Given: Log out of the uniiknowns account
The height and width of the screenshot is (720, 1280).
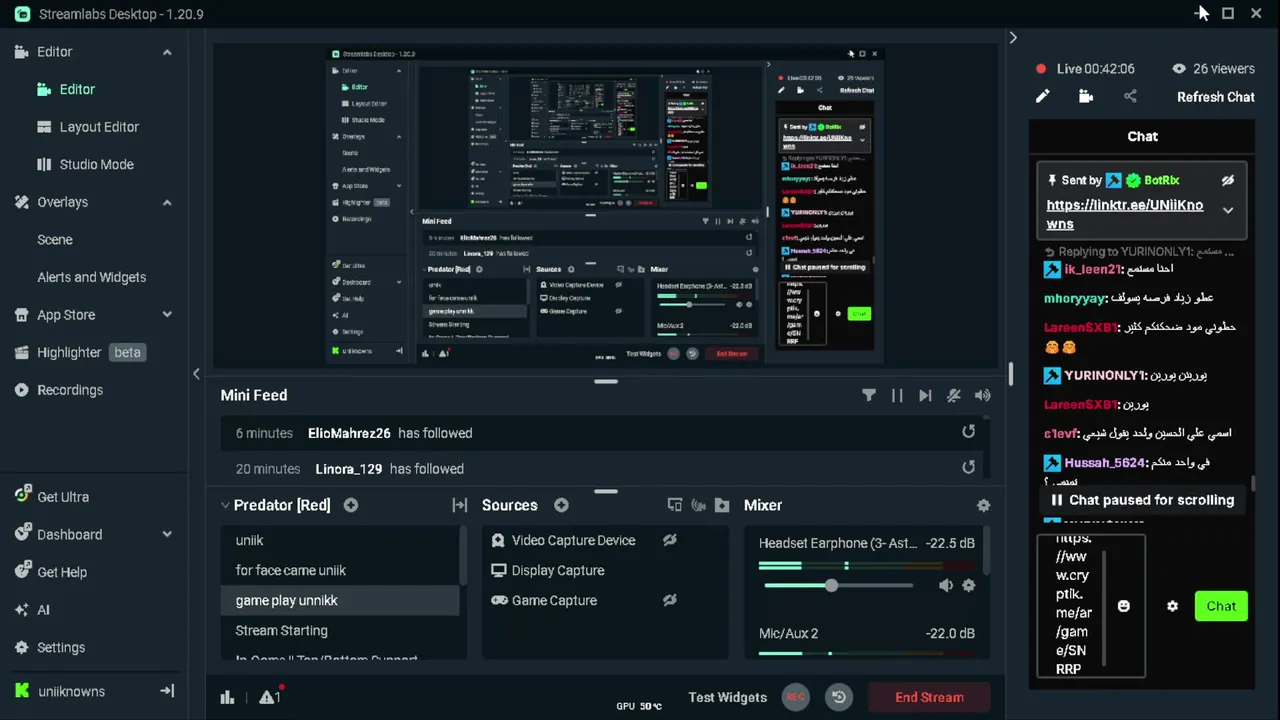Looking at the screenshot, I should click(x=168, y=691).
